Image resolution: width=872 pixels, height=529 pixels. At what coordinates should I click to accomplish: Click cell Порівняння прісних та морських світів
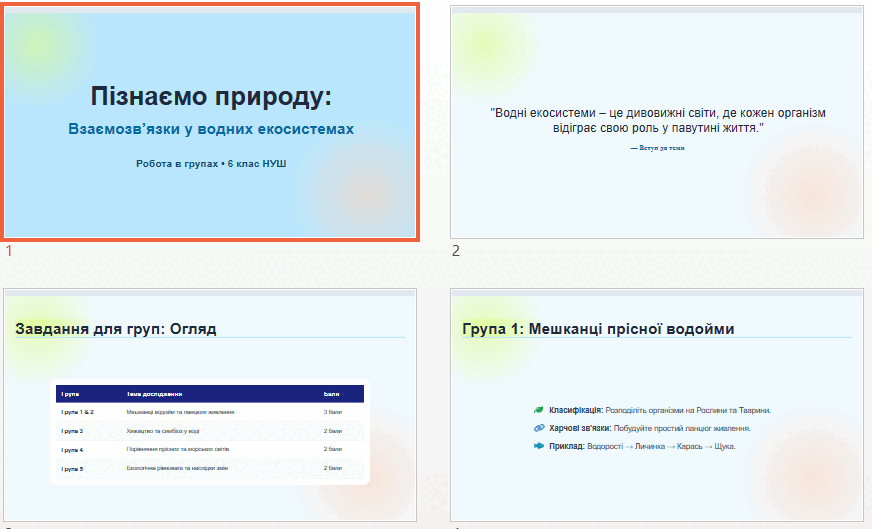(177, 449)
